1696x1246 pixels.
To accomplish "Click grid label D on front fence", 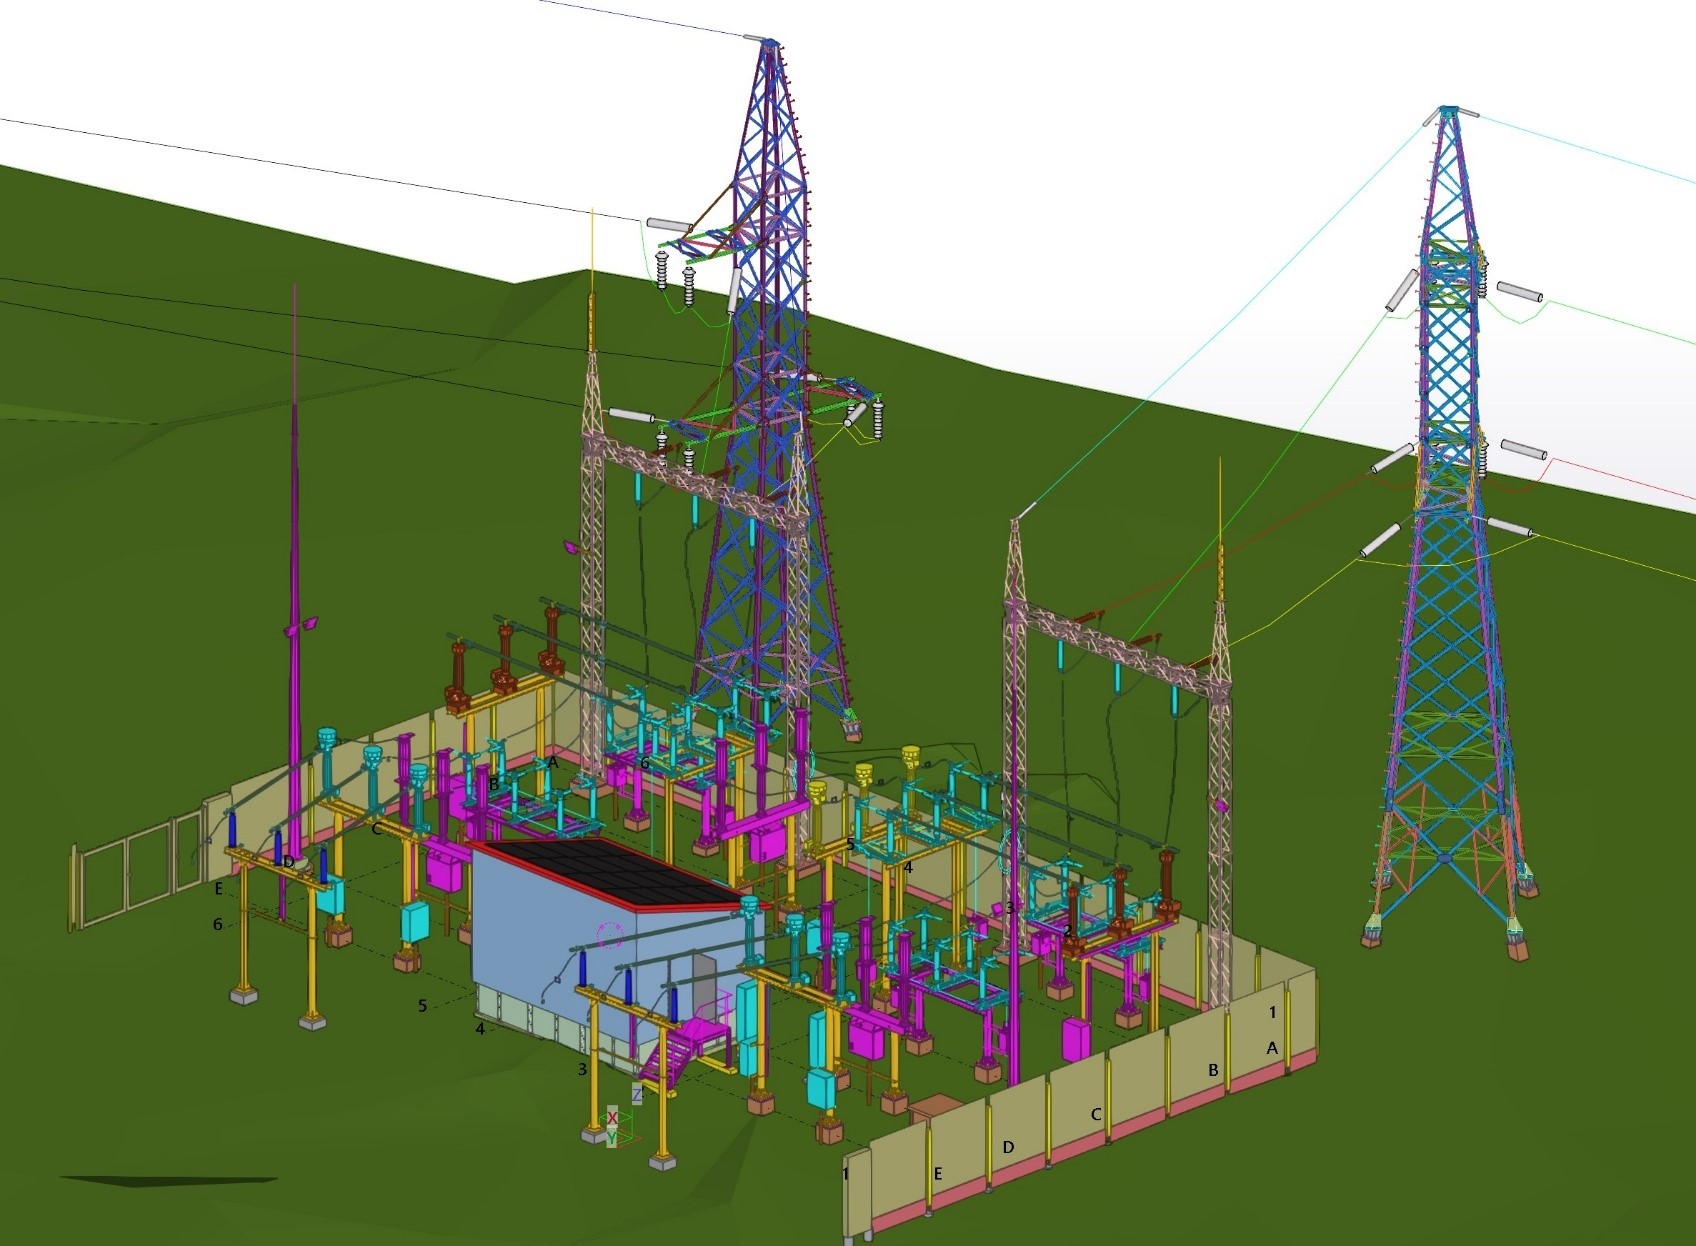I will click(1008, 1147).
